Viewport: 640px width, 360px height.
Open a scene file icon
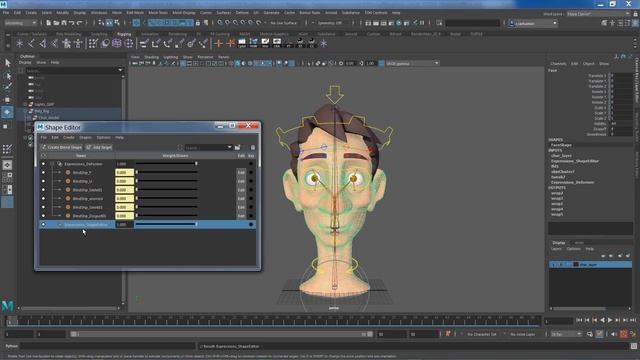click(x=56, y=23)
